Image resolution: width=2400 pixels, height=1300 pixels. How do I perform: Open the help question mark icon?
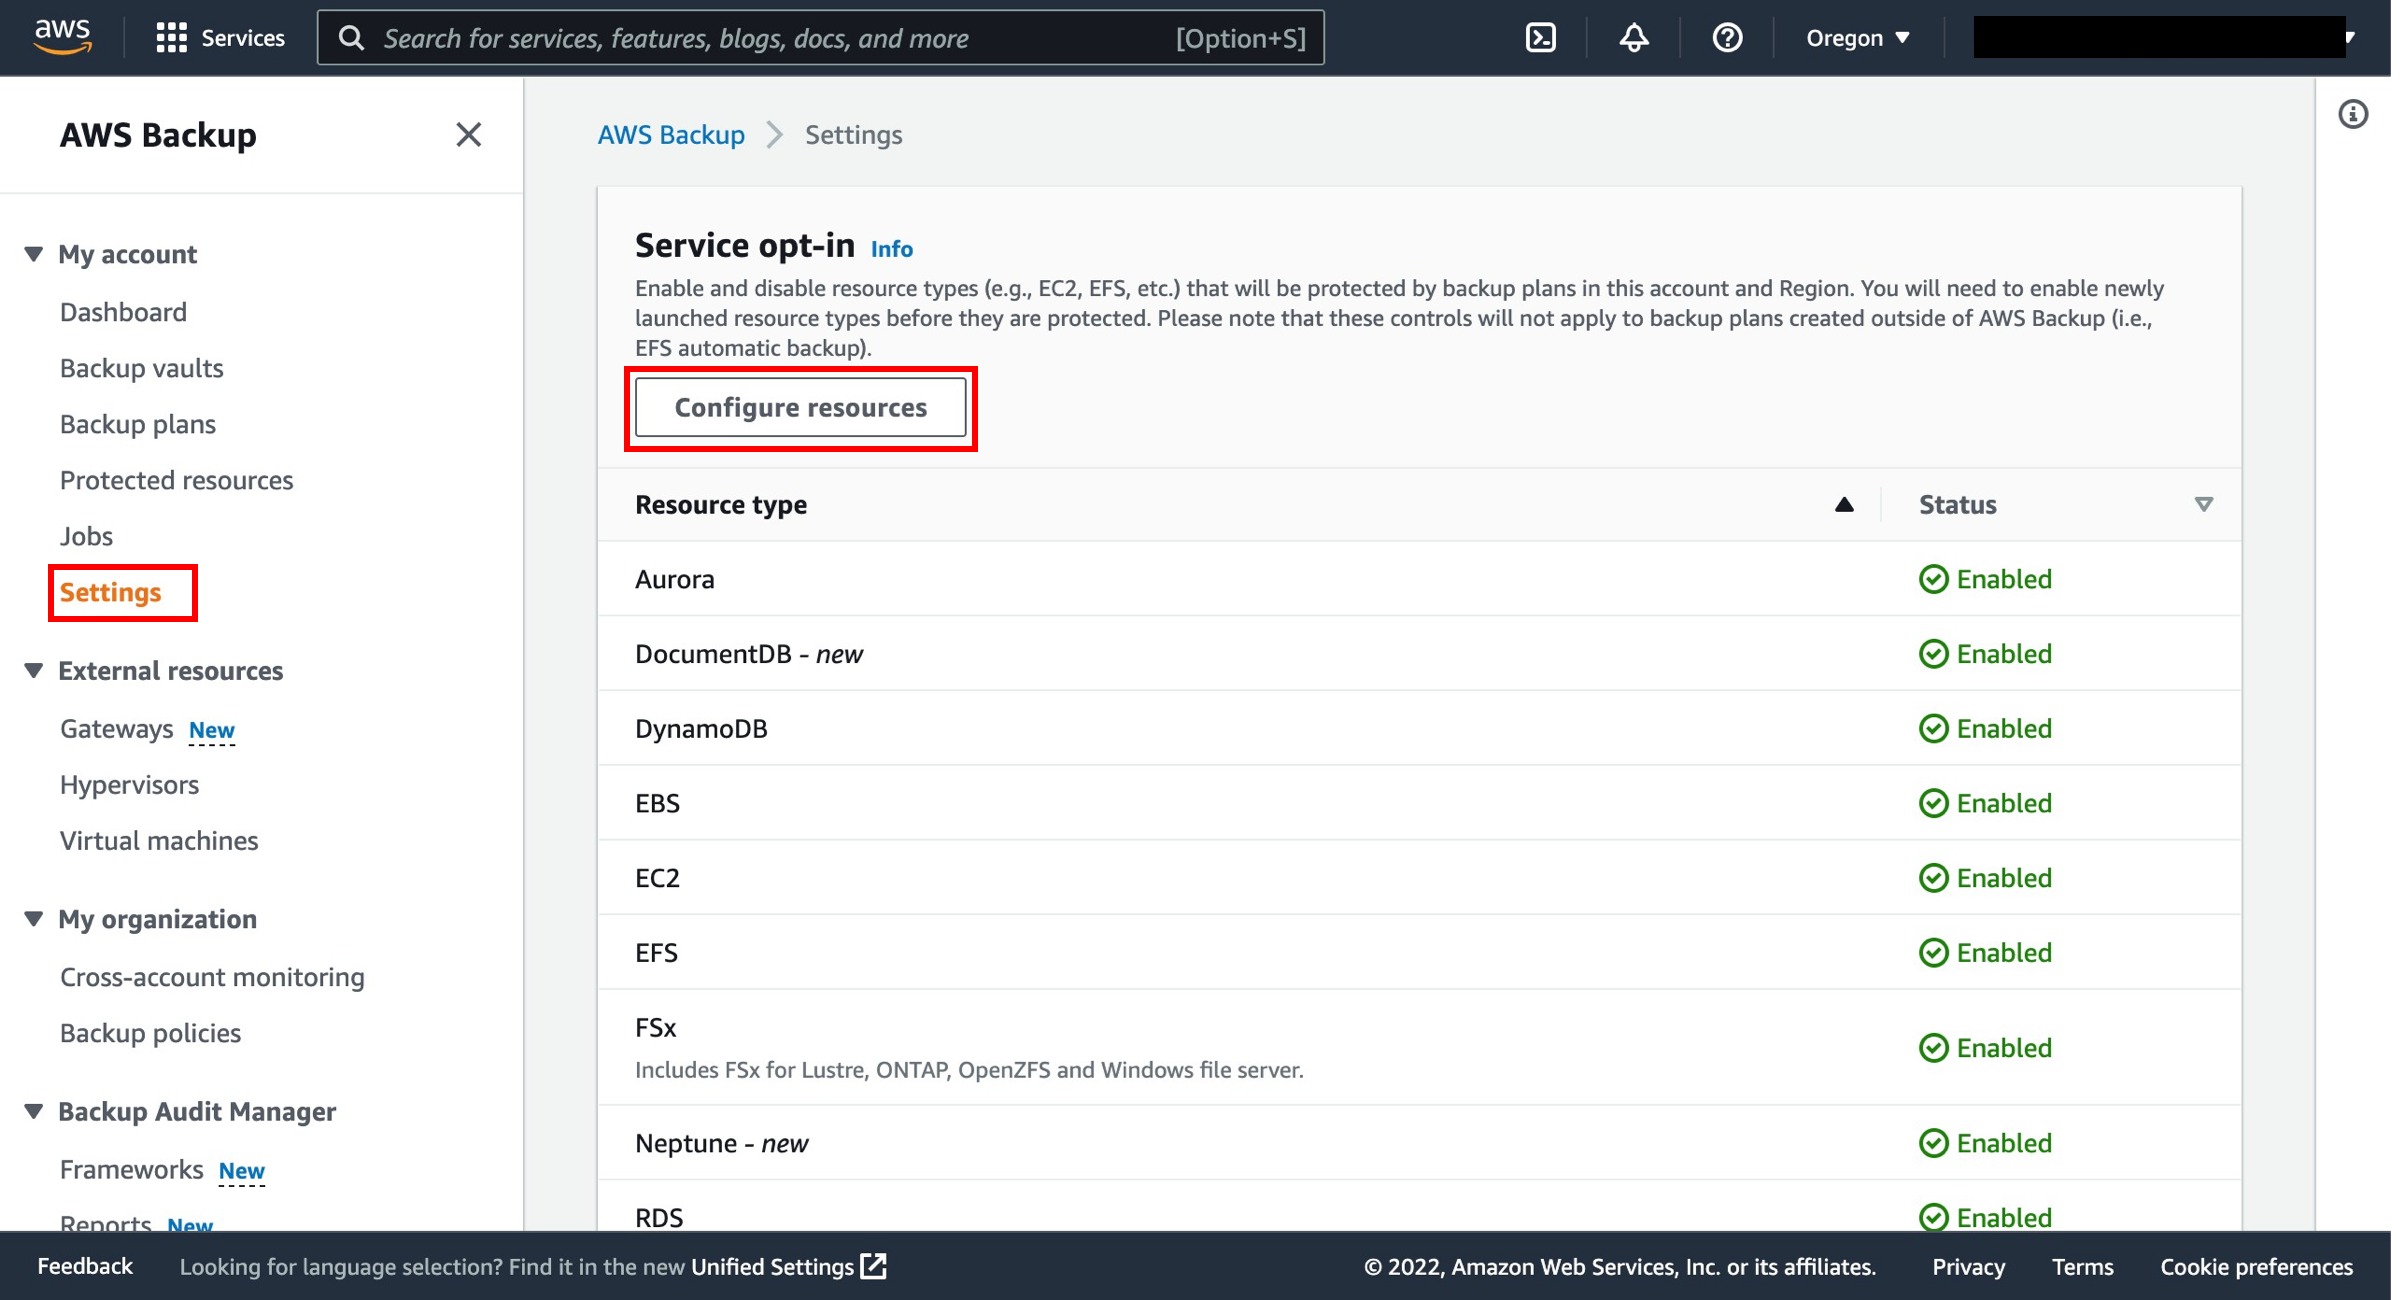(1727, 38)
